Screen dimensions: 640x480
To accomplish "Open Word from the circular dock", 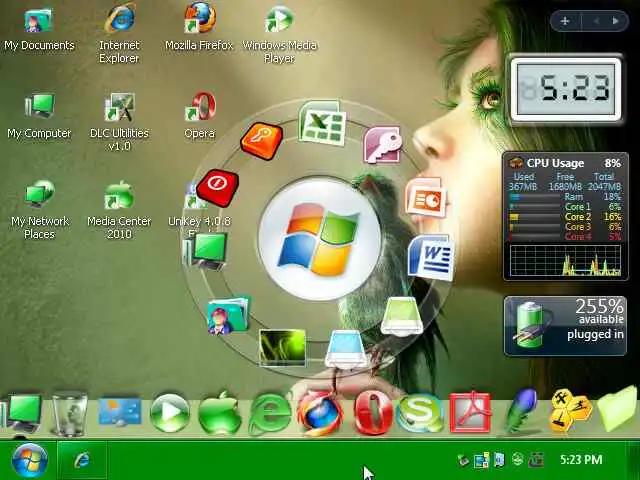I will (430, 257).
